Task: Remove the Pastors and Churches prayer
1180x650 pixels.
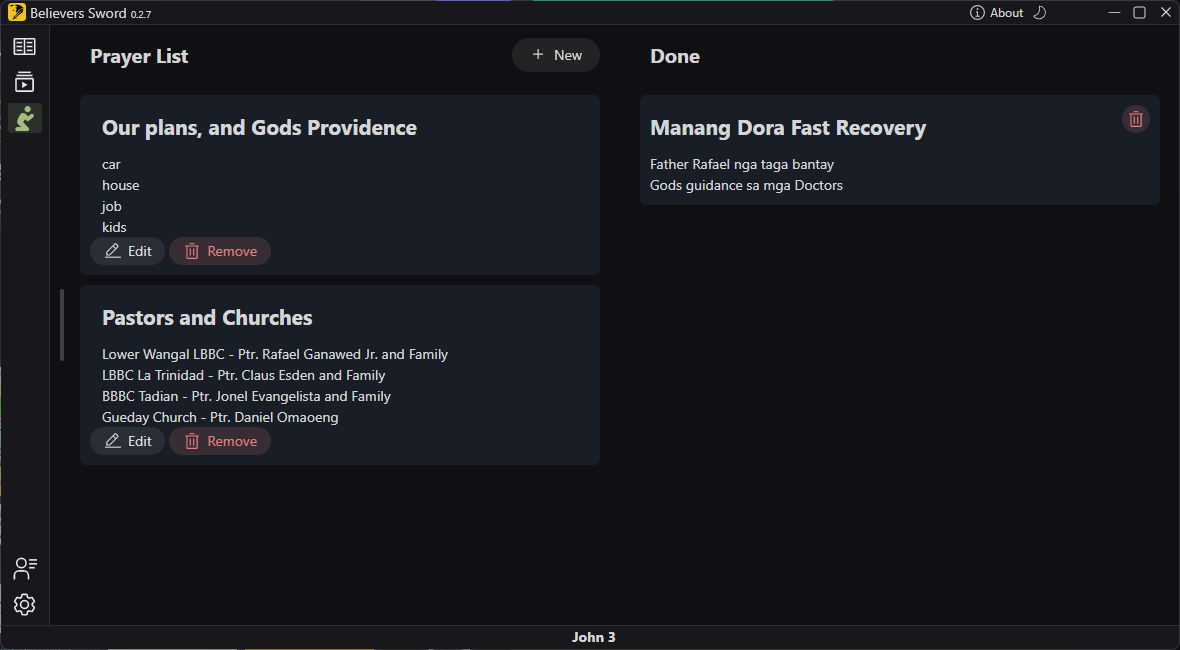Action: click(220, 441)
